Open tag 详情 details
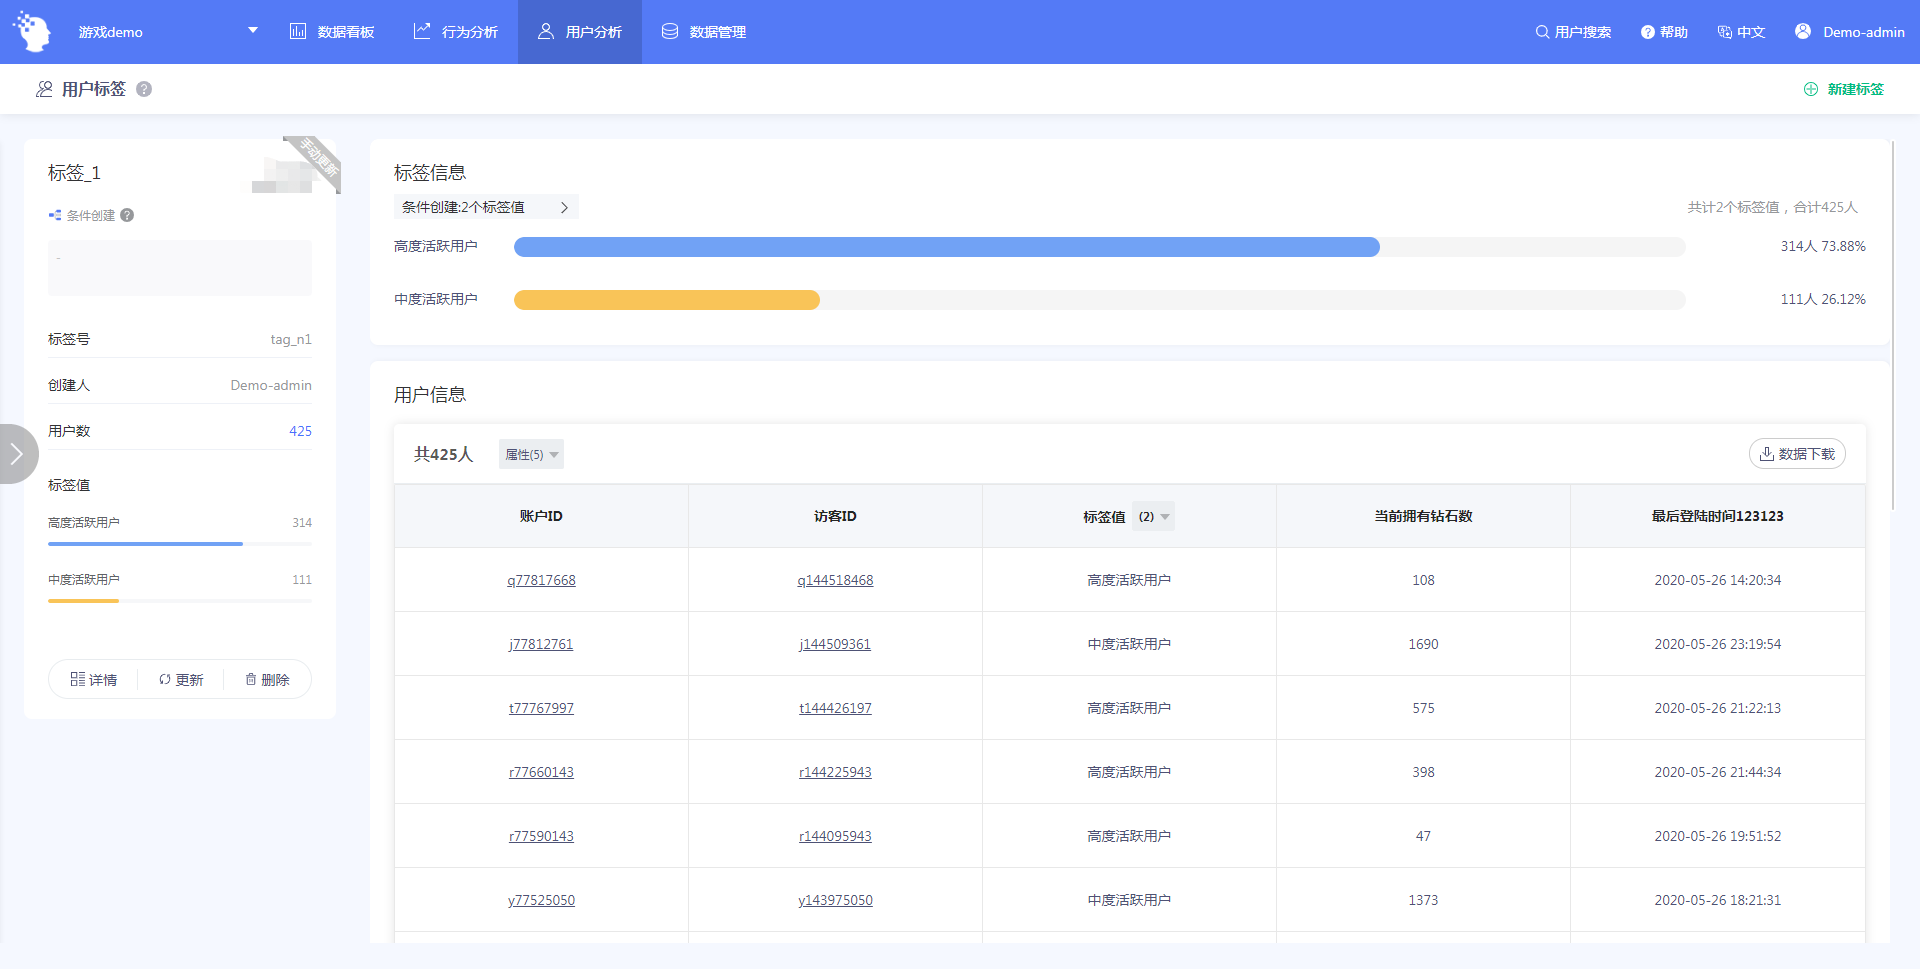 click(x=94, y=679)
